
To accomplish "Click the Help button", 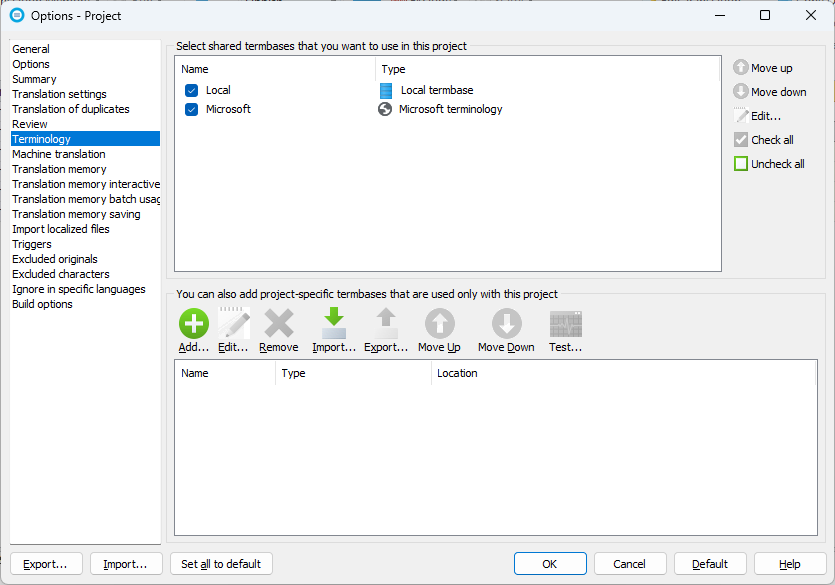I will (790, 564).
